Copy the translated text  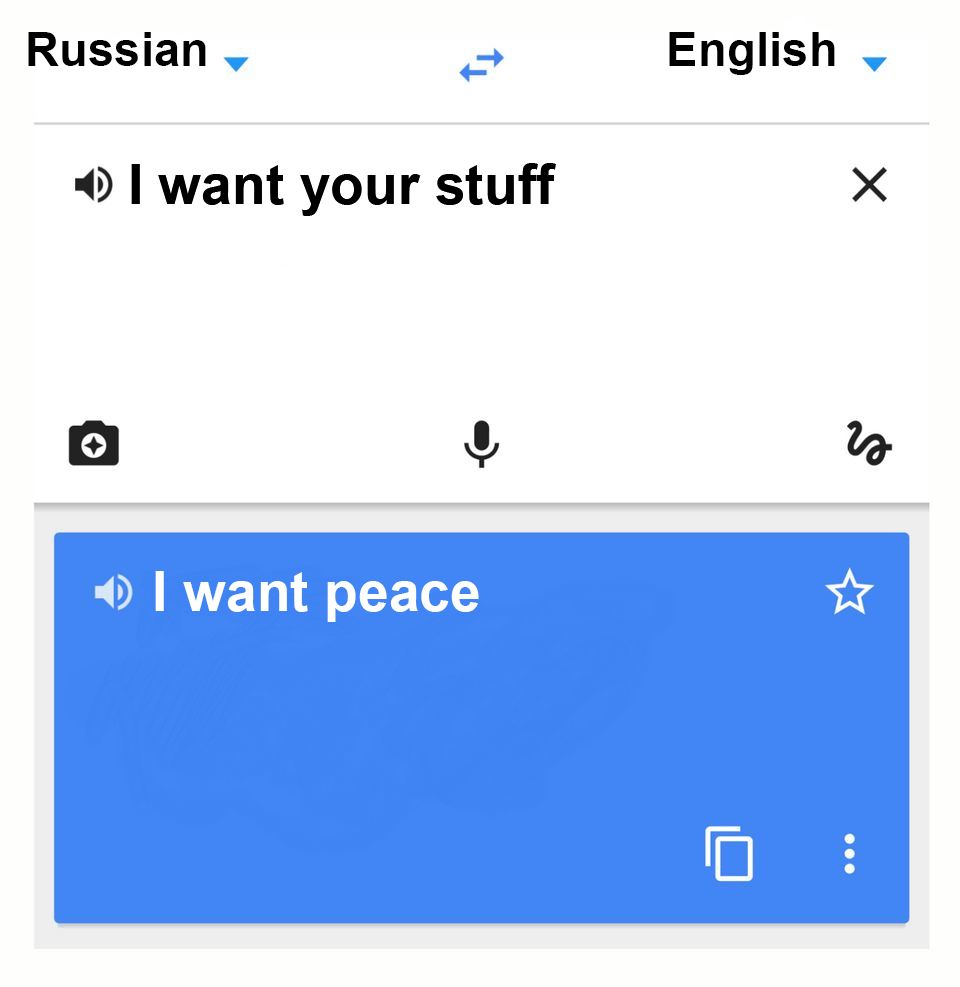pyautogui.click(x=729, y=855)
